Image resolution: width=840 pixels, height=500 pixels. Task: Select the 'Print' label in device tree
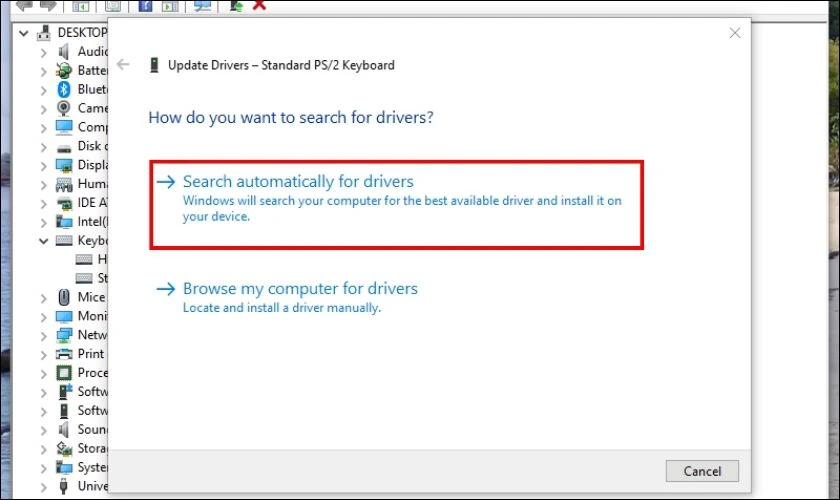click(x=91, y=354)
